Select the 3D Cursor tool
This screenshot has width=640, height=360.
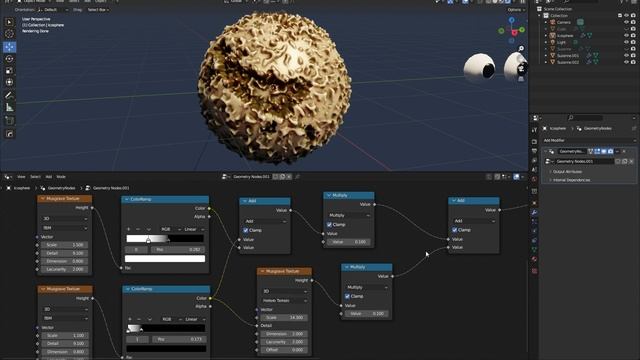click(9, 34)
